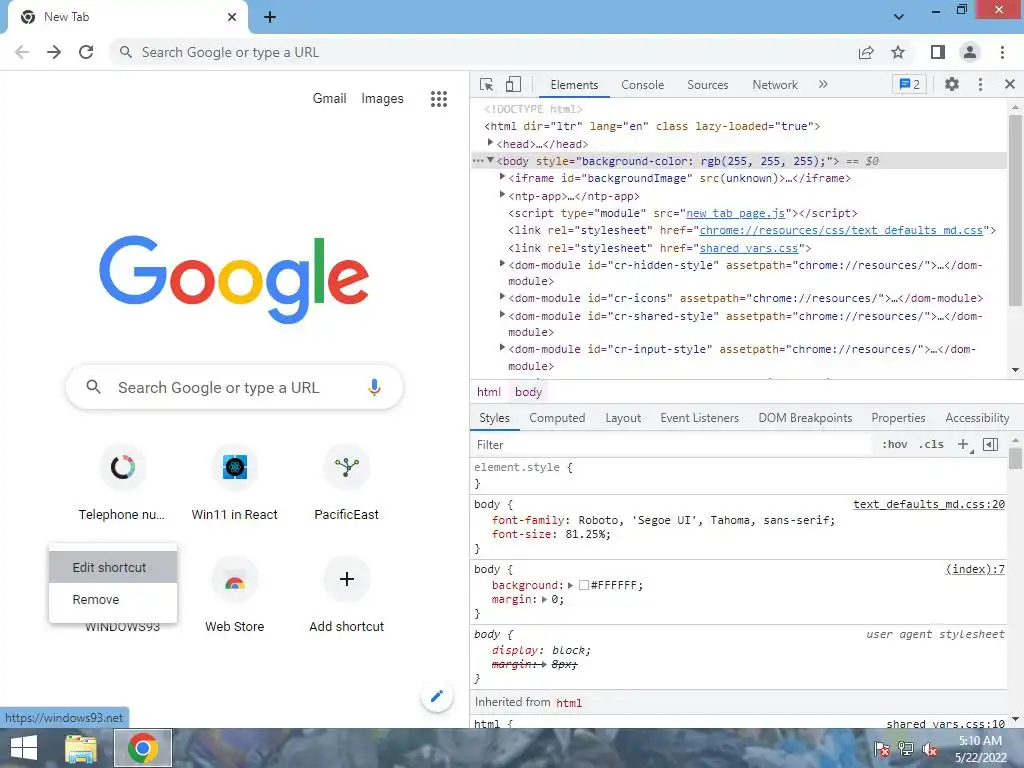Viewport: 1024px width, 768px height.
Task: Bookmark this tab with the star icon
Action: coord(899,52)
